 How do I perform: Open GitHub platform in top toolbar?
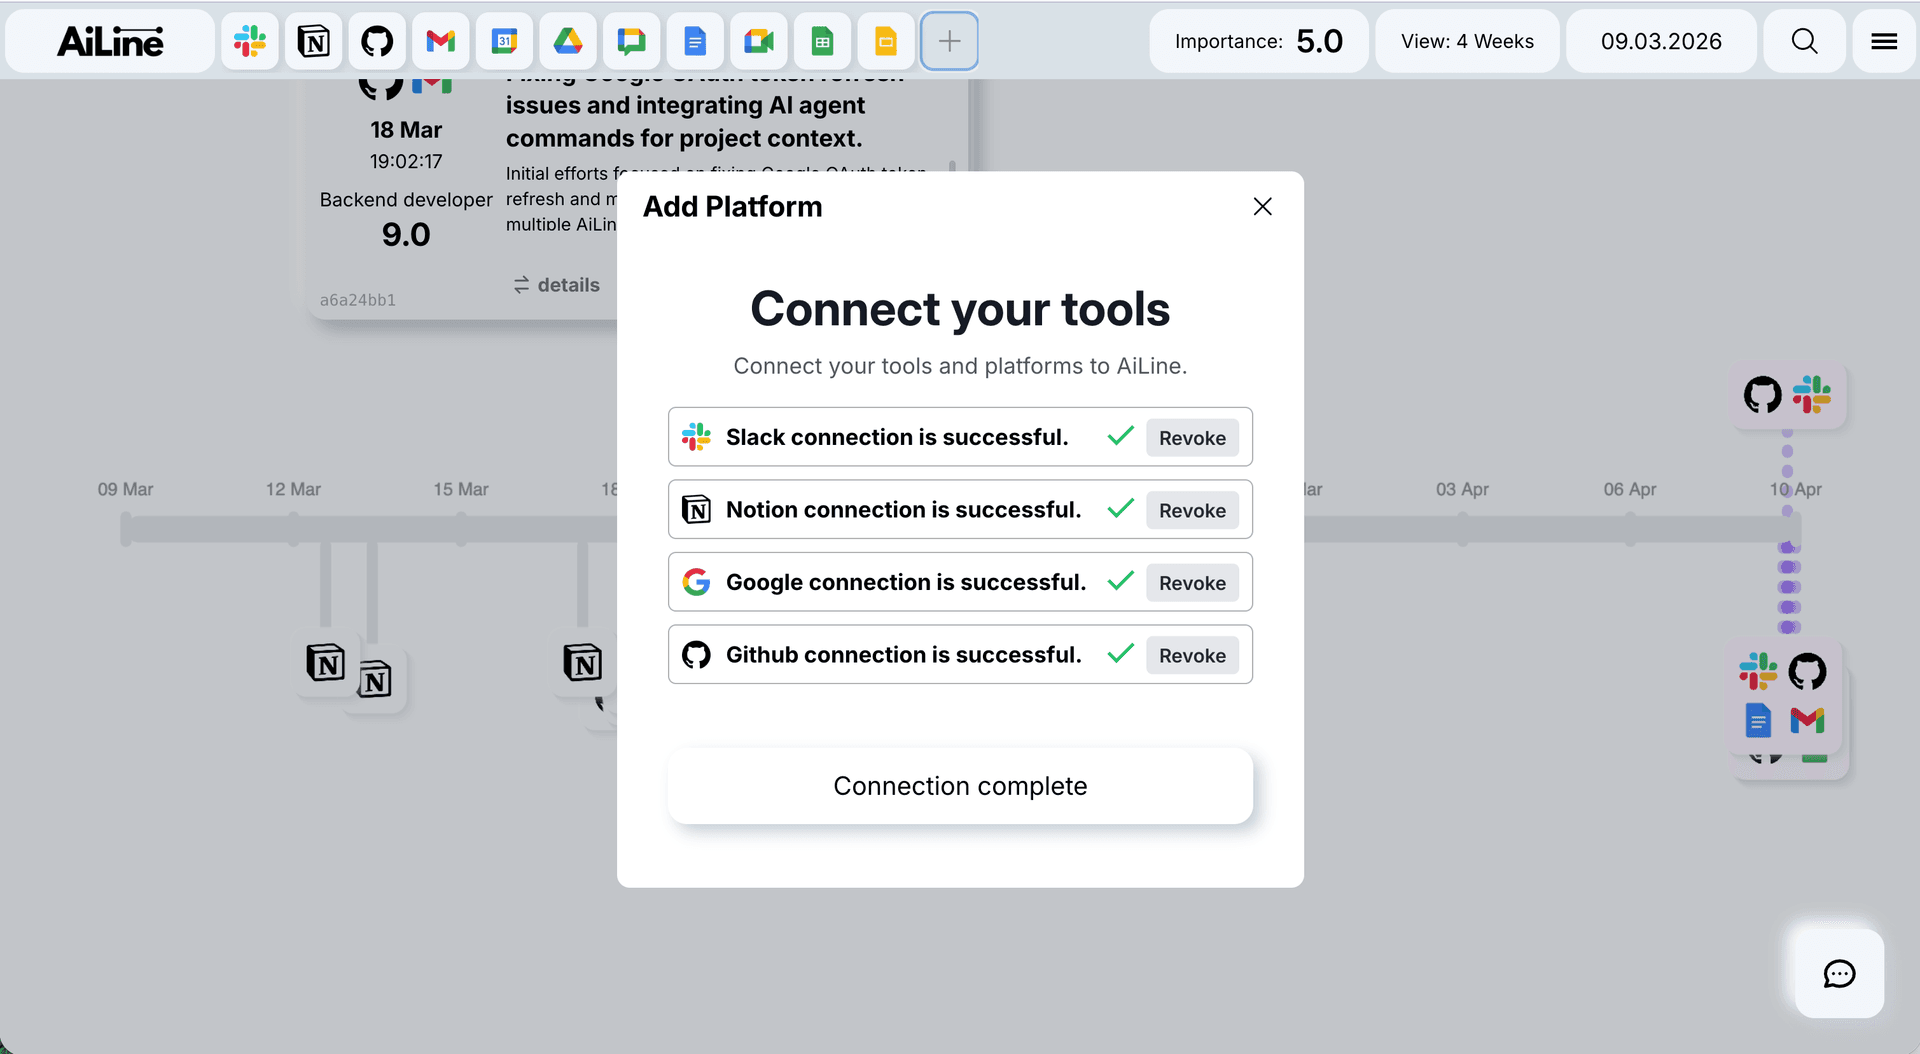[377, 41]
